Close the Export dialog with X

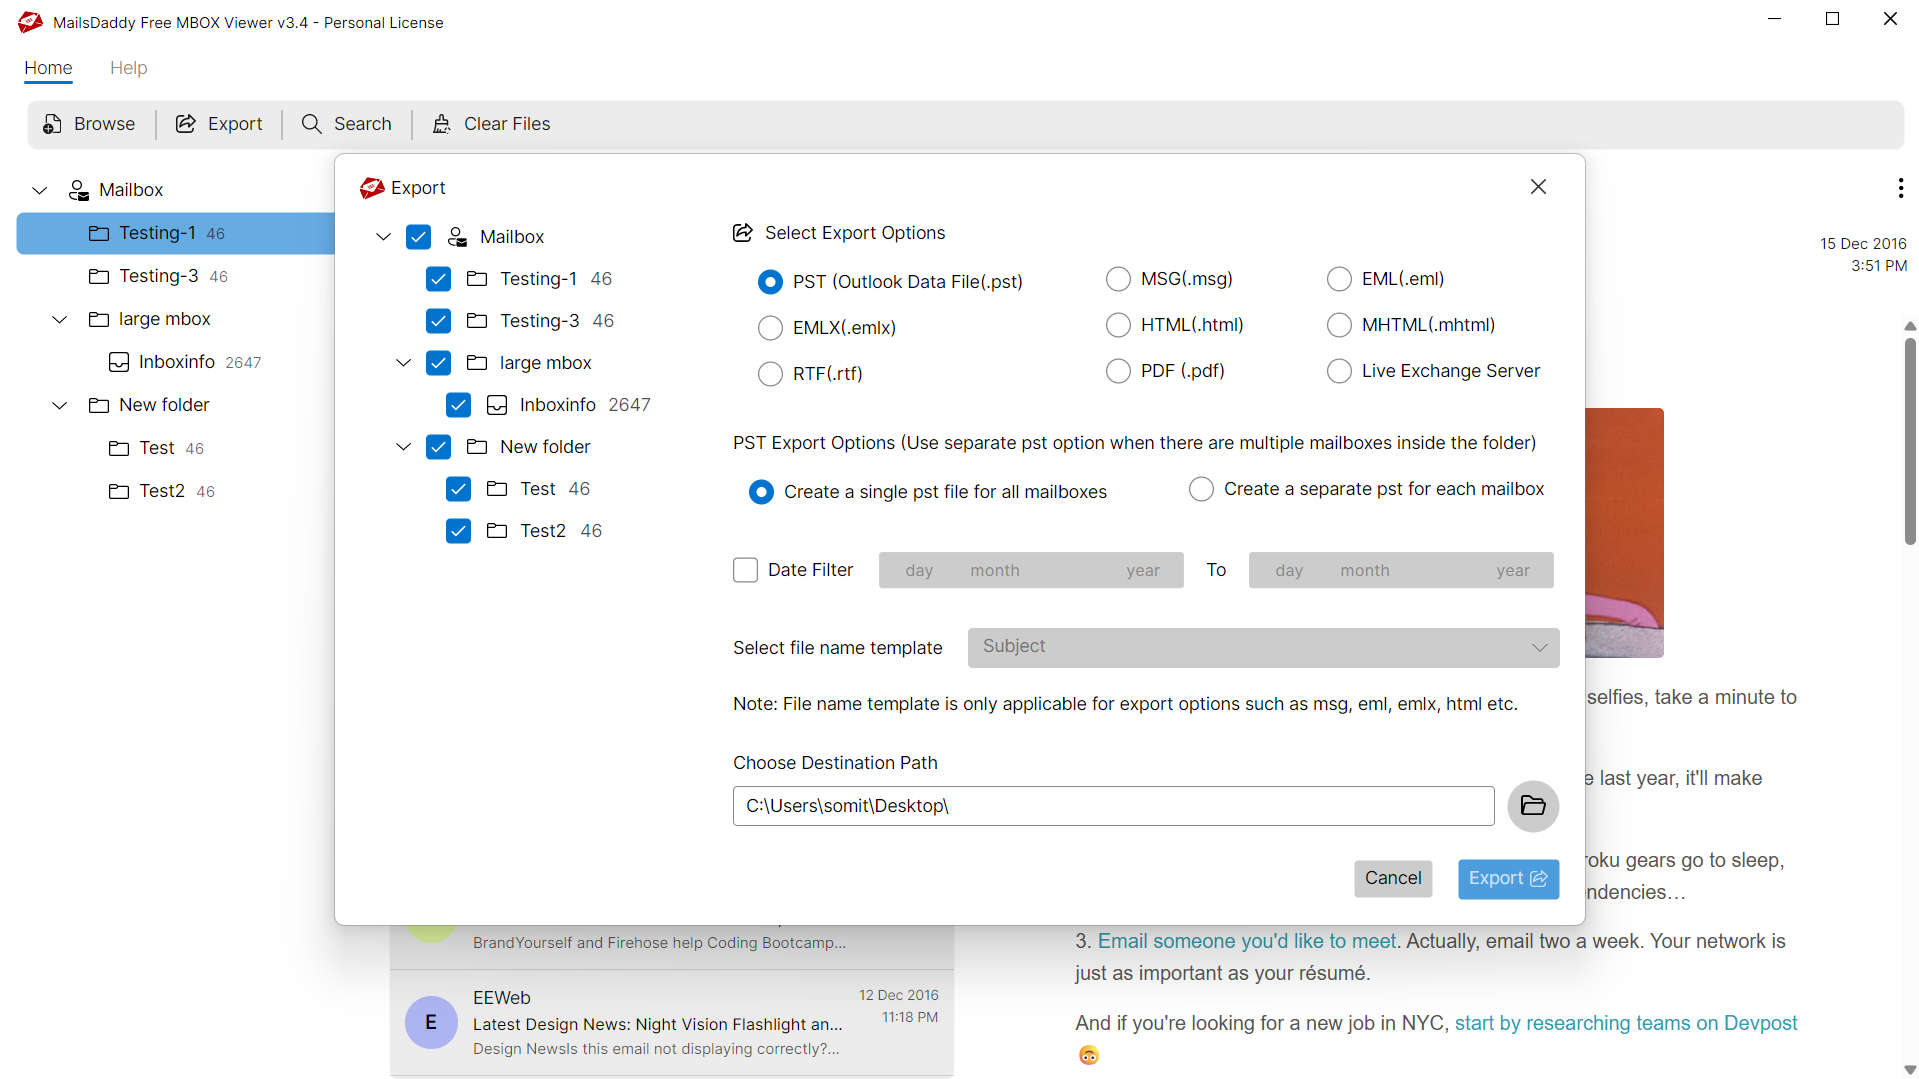[1538, 187]
